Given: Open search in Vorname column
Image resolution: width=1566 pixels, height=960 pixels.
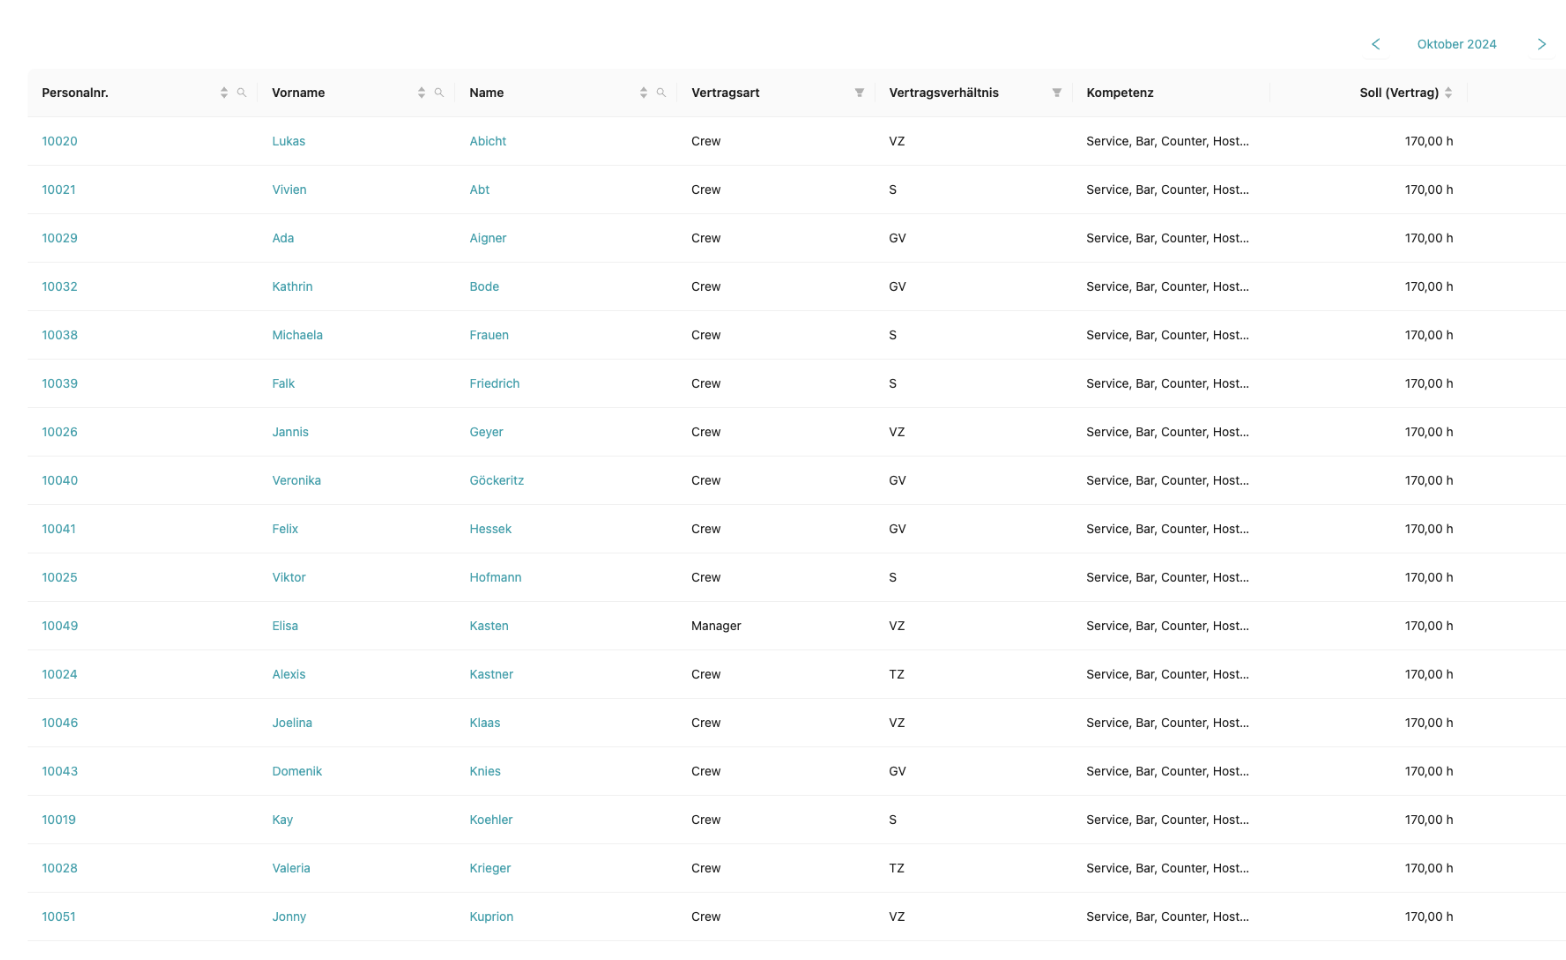Looking at the screenshot, I should click(x=439, y=93).
